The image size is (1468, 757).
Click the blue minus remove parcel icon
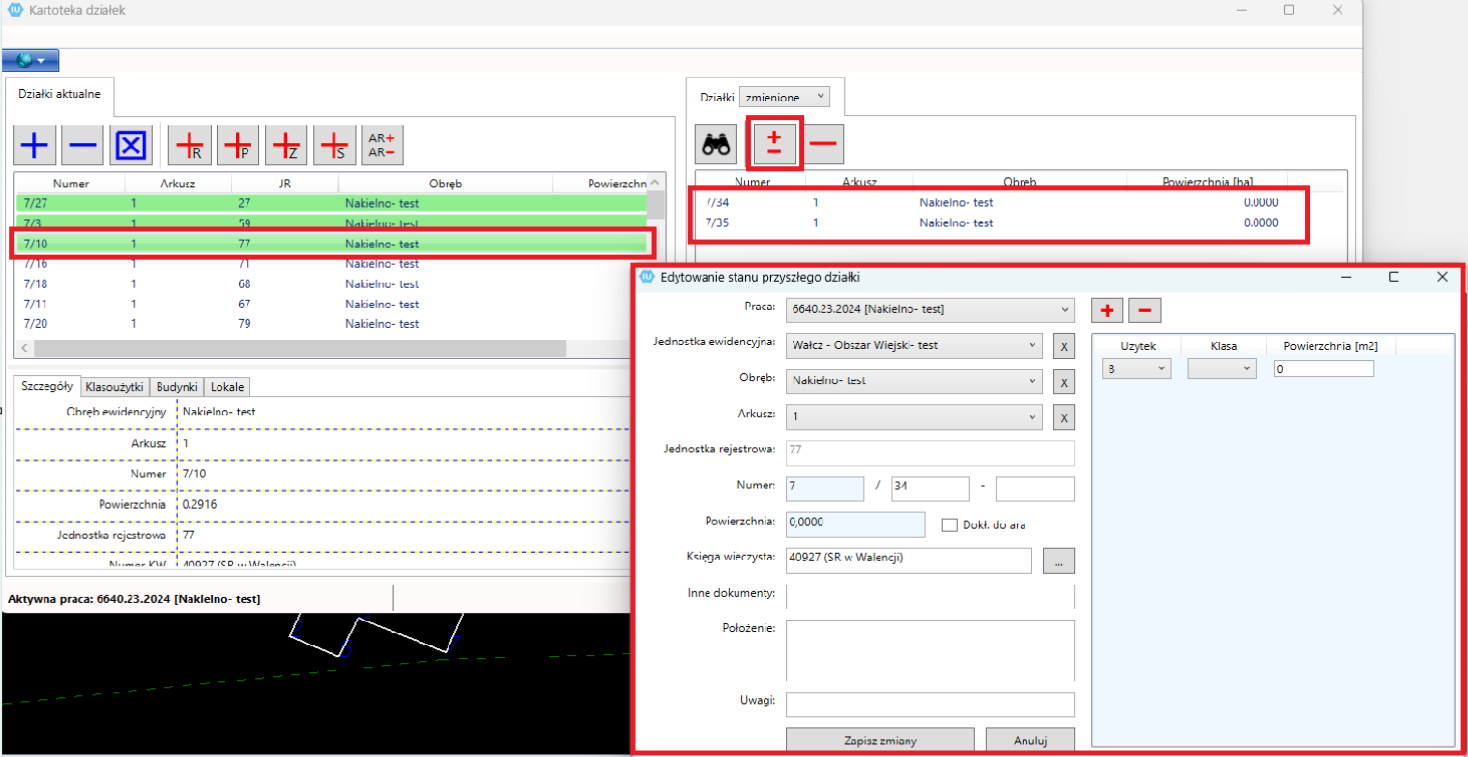click(x=83, y=146)
